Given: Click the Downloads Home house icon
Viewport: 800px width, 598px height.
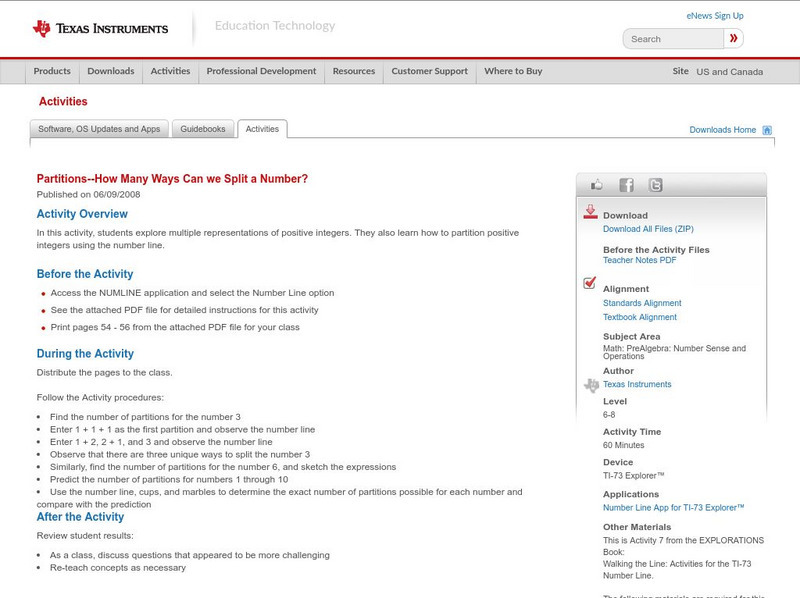Looking at the screenshot, I should pos(767,130).
